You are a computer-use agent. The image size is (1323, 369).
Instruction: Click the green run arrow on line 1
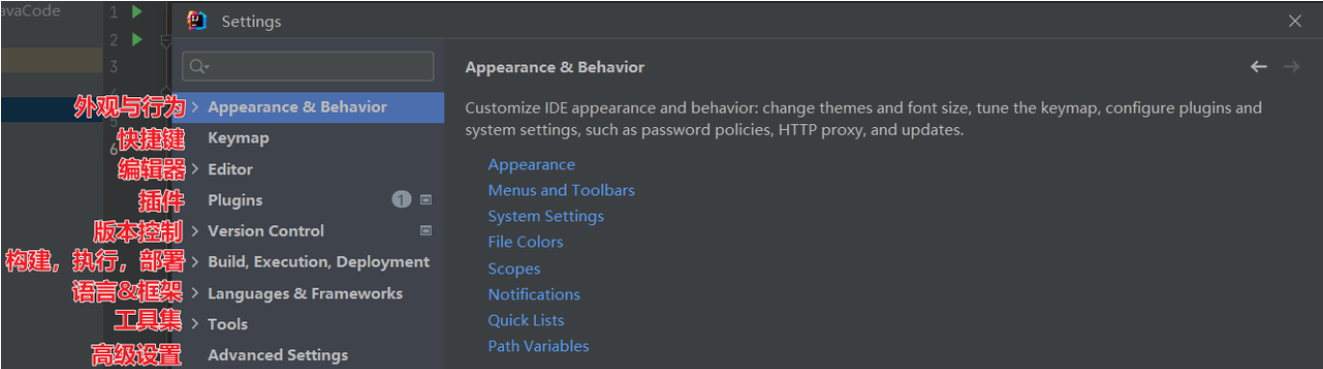click(137, 12)
